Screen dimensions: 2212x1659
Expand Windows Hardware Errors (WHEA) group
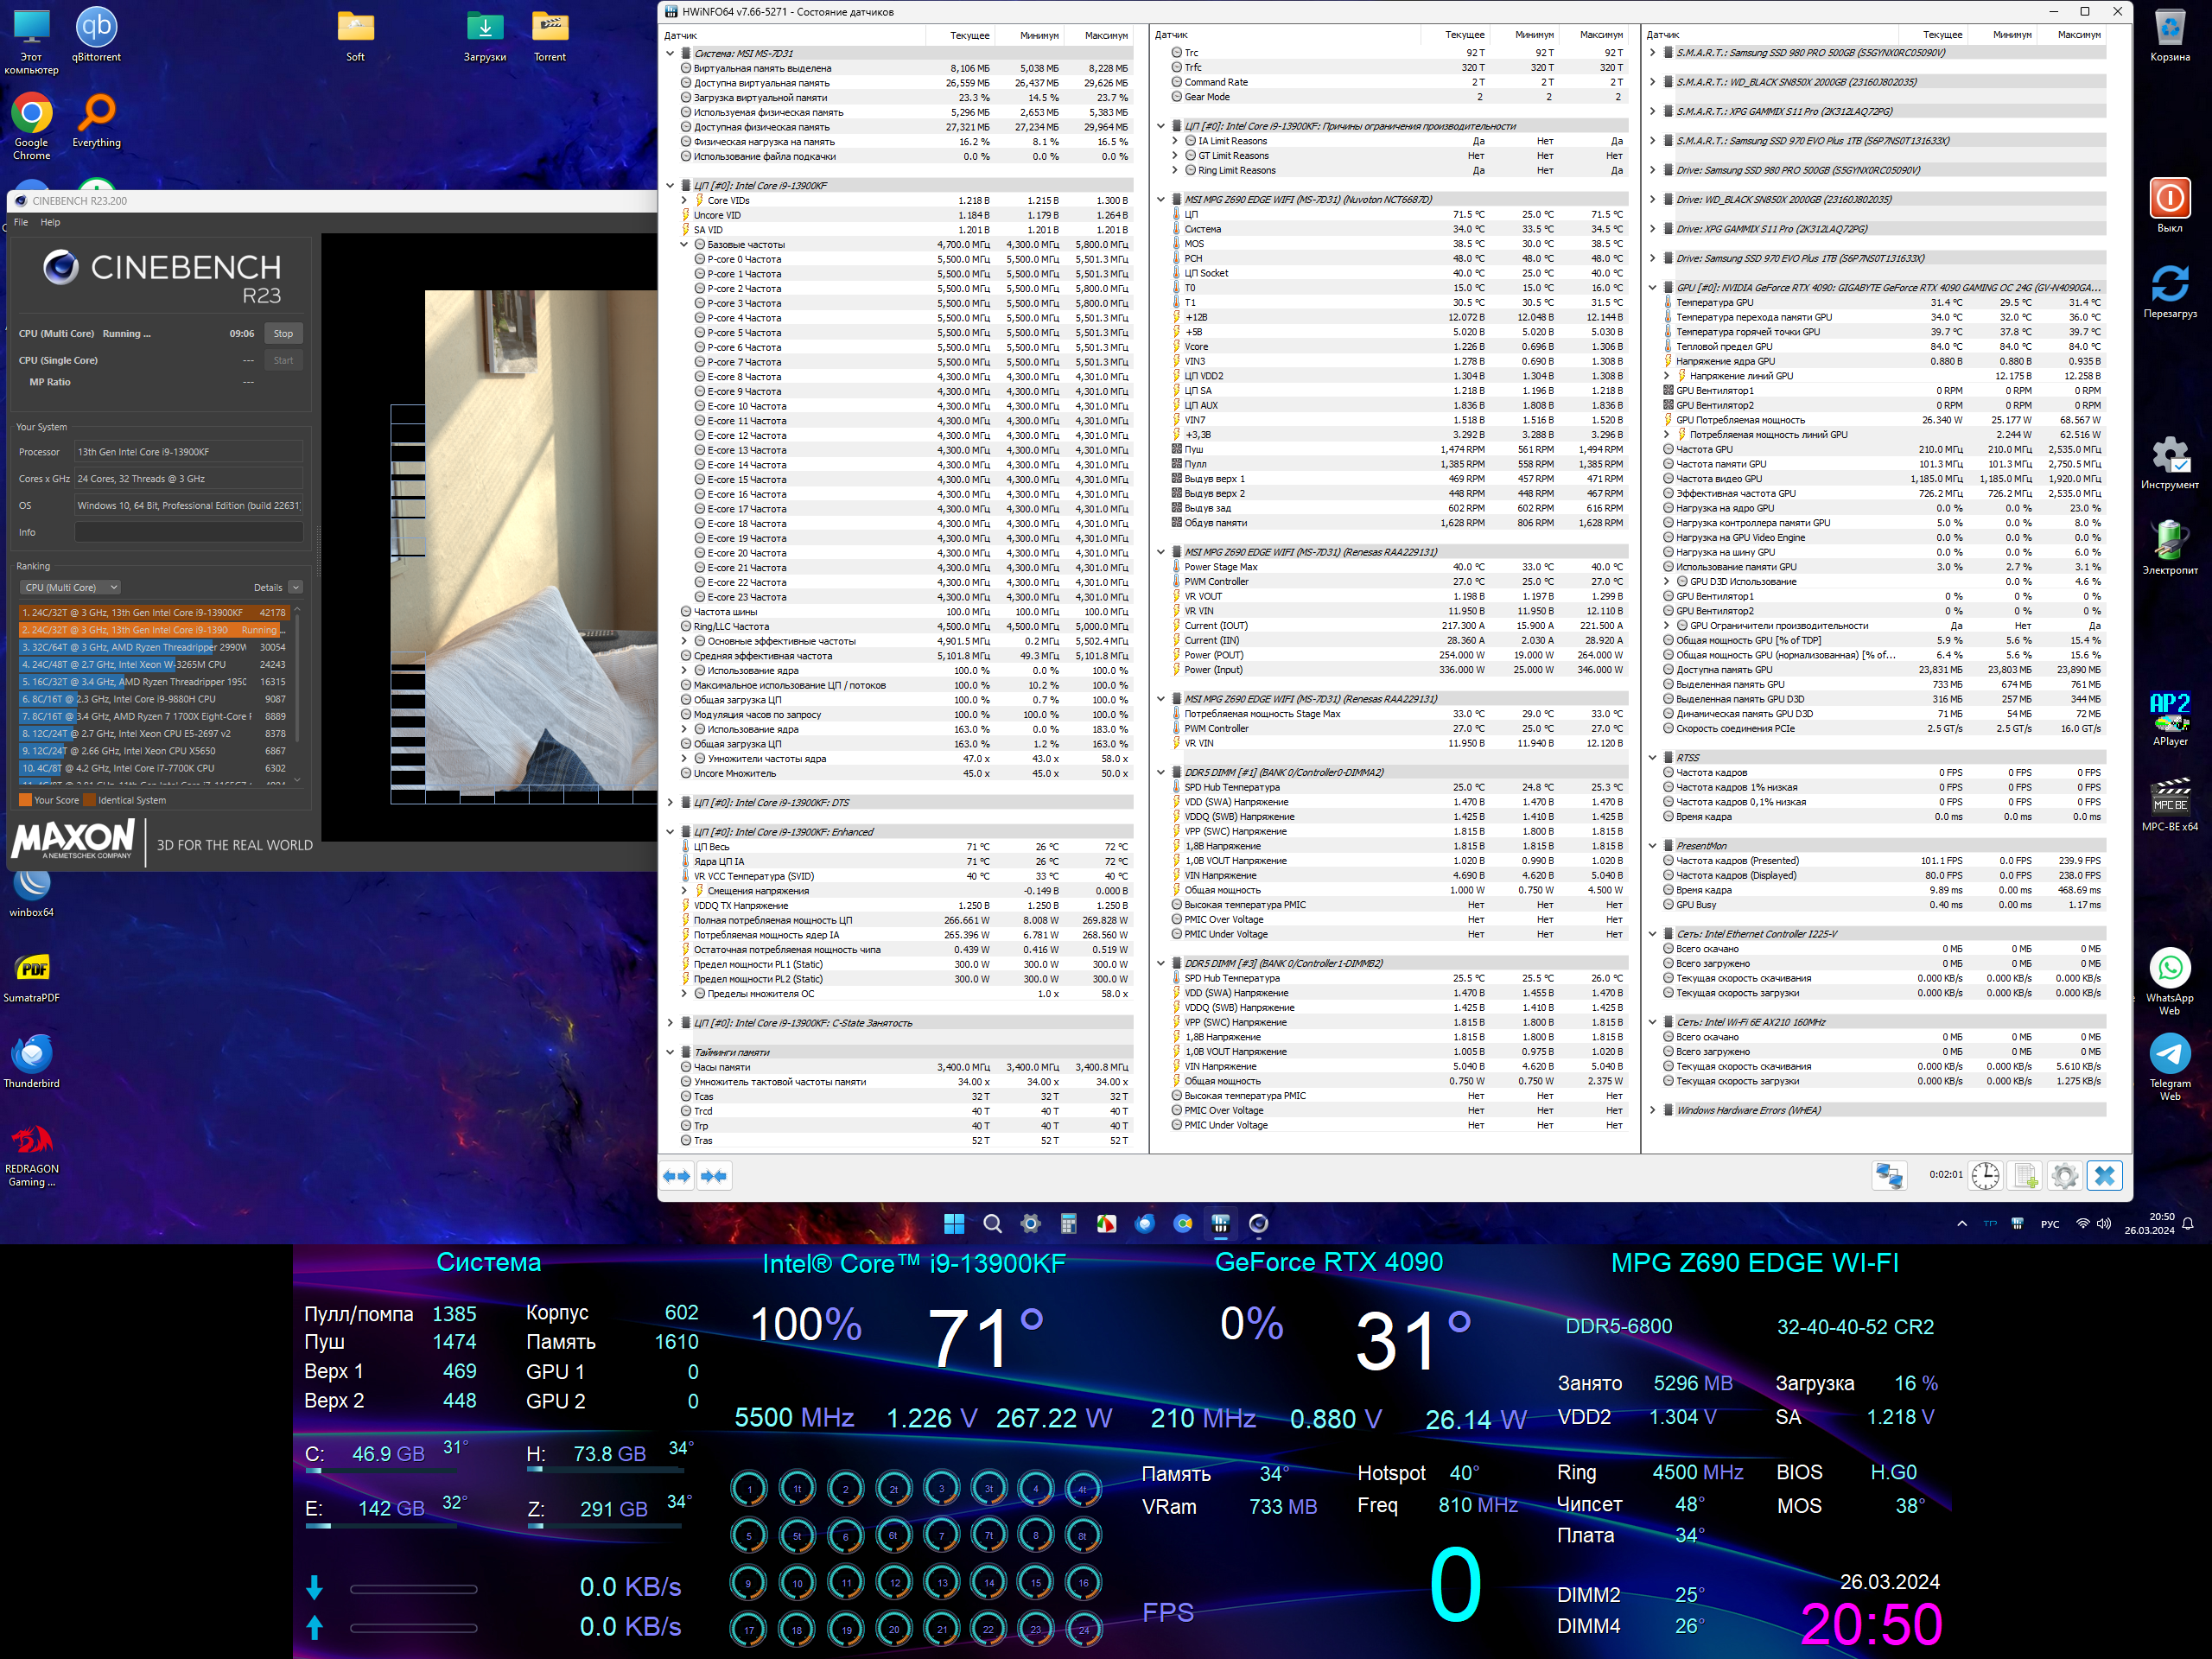point(1653,1110)
